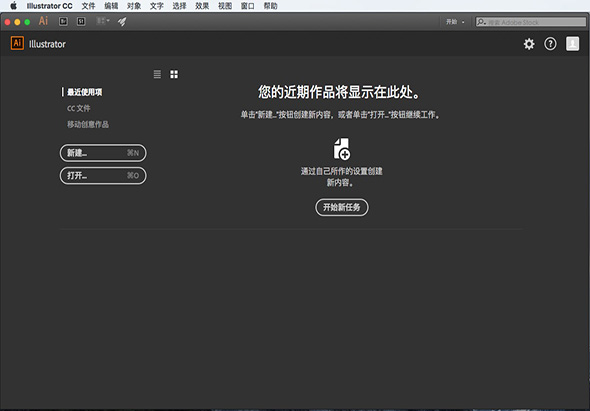Click the GPU performance rocket icon
Viewport: 590px width, 411px height.
click(x=122, y=22)
